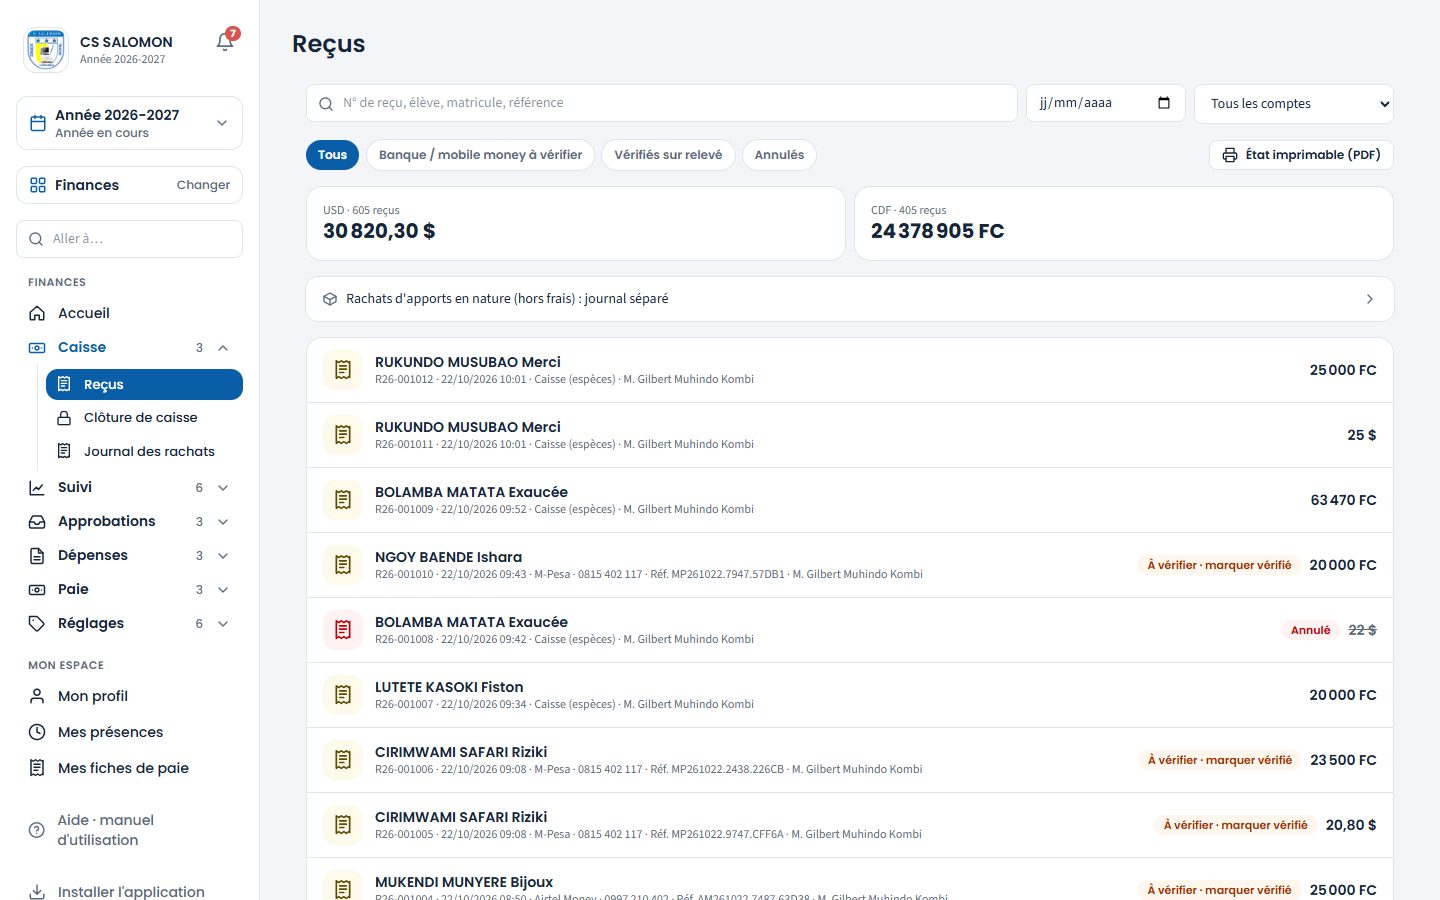Click the Mes fiches de paie icon
Viewport: 1440px width, 900px height.
[x=37, y=768]
